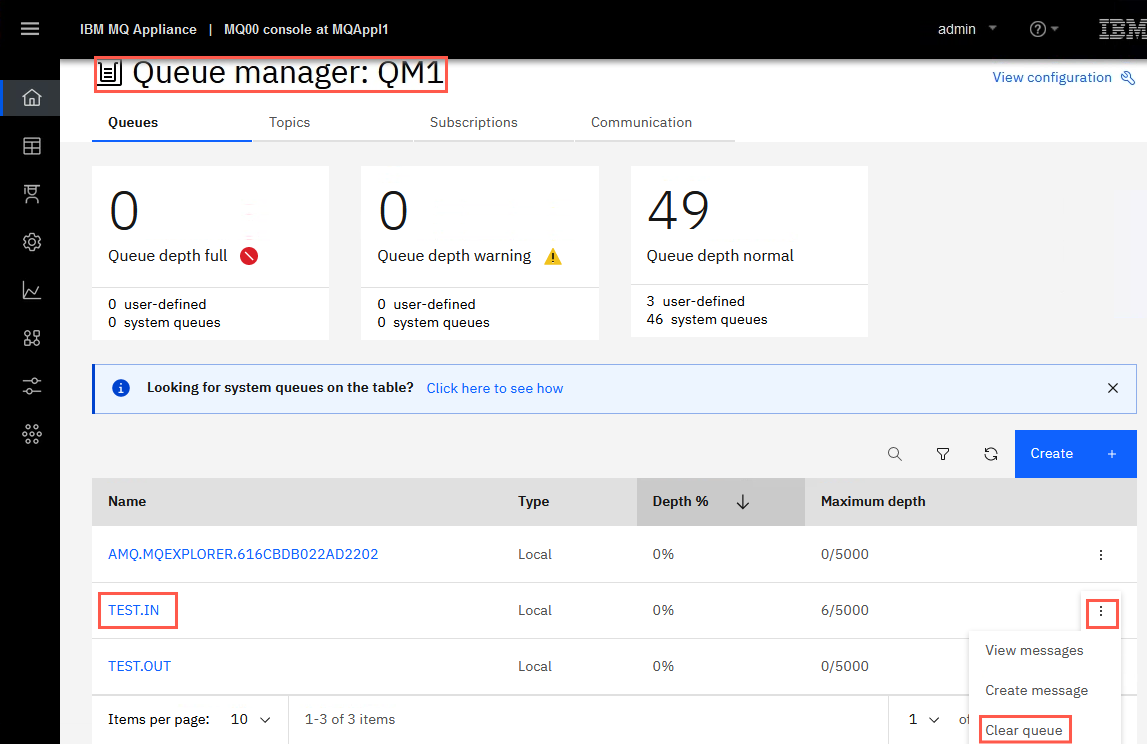Screen dimensions: 1147x744
Task: Open the gear settings sidebar icon
Action: tap(31, 242)
